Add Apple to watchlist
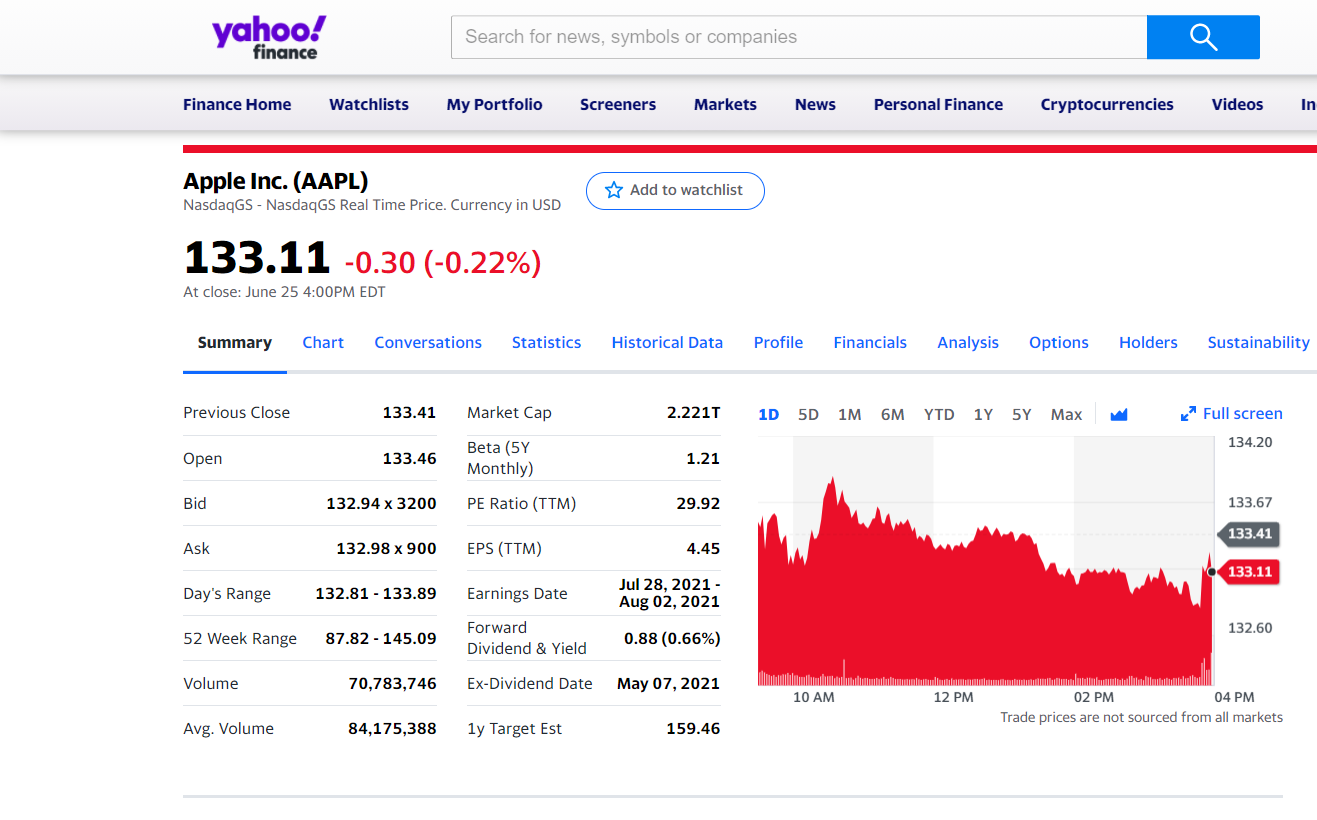 [x=675, y=190]
